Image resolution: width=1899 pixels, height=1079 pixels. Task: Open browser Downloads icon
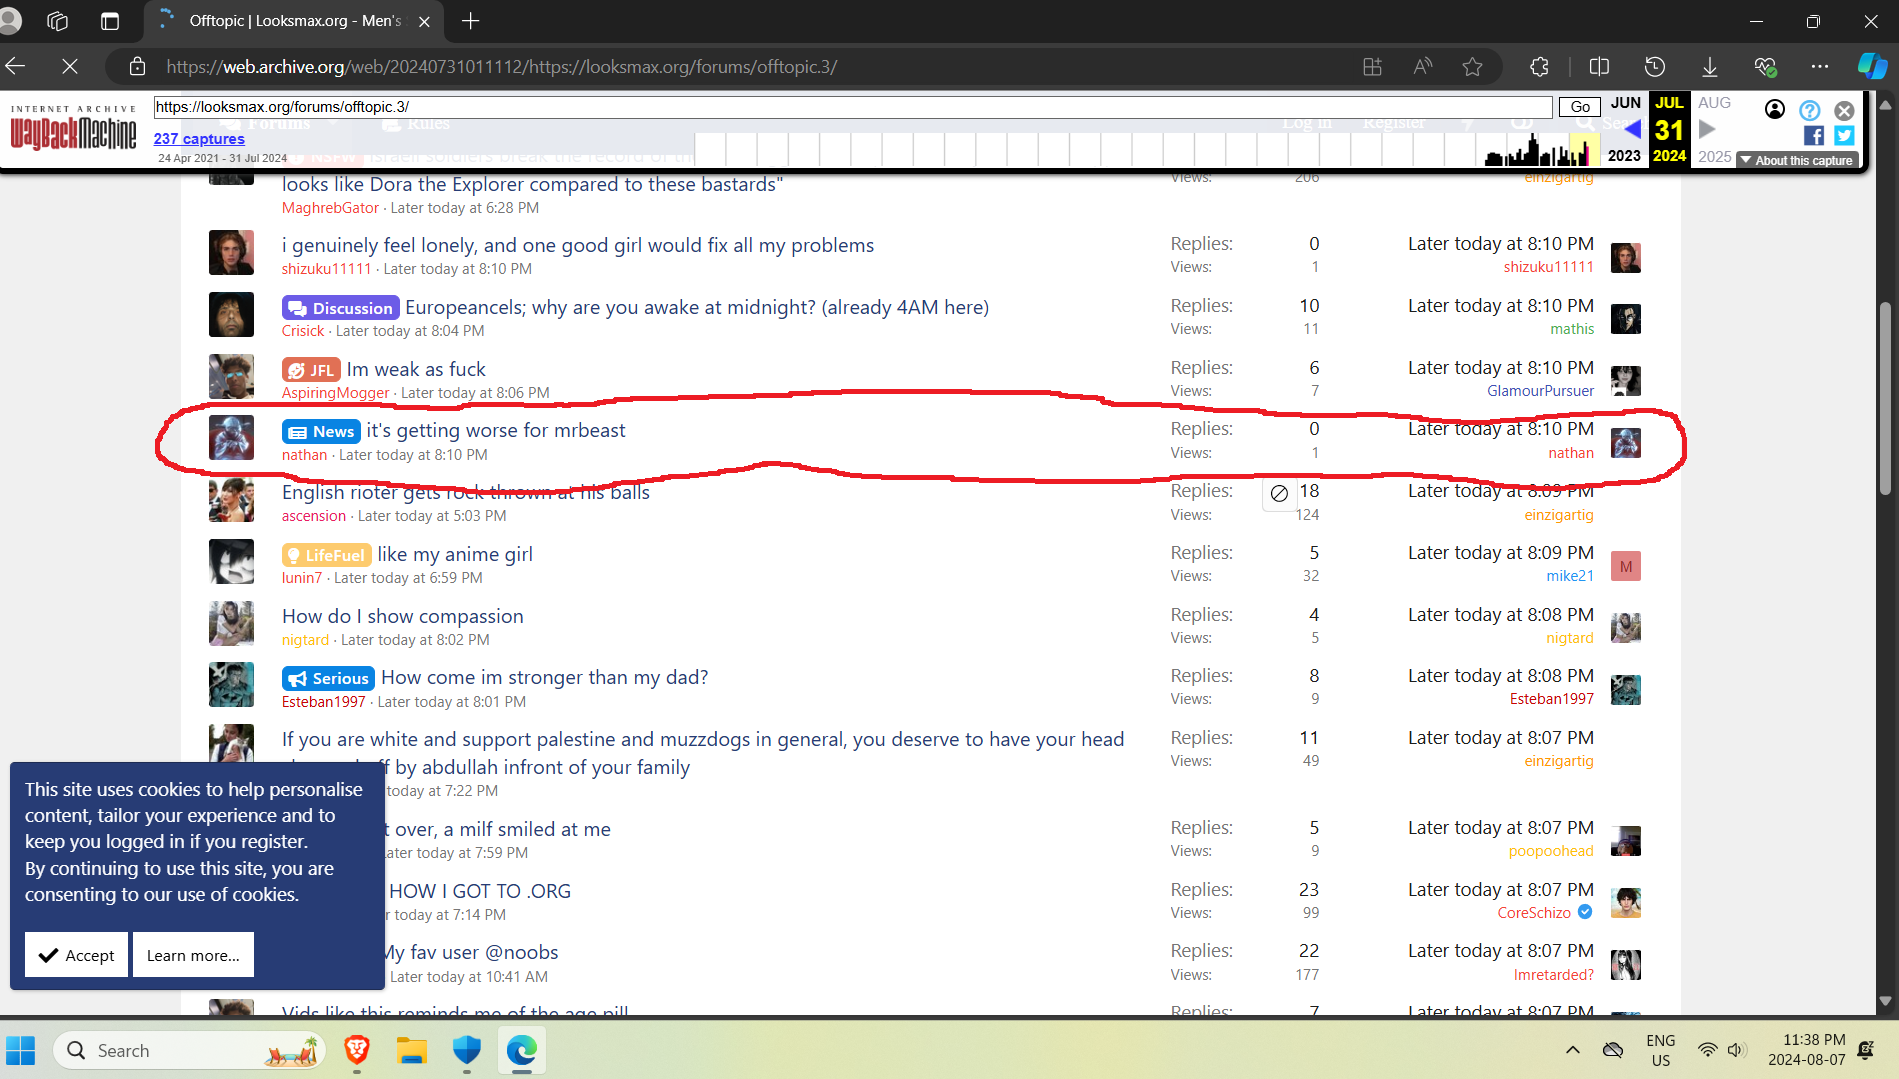coord(1710,67)
